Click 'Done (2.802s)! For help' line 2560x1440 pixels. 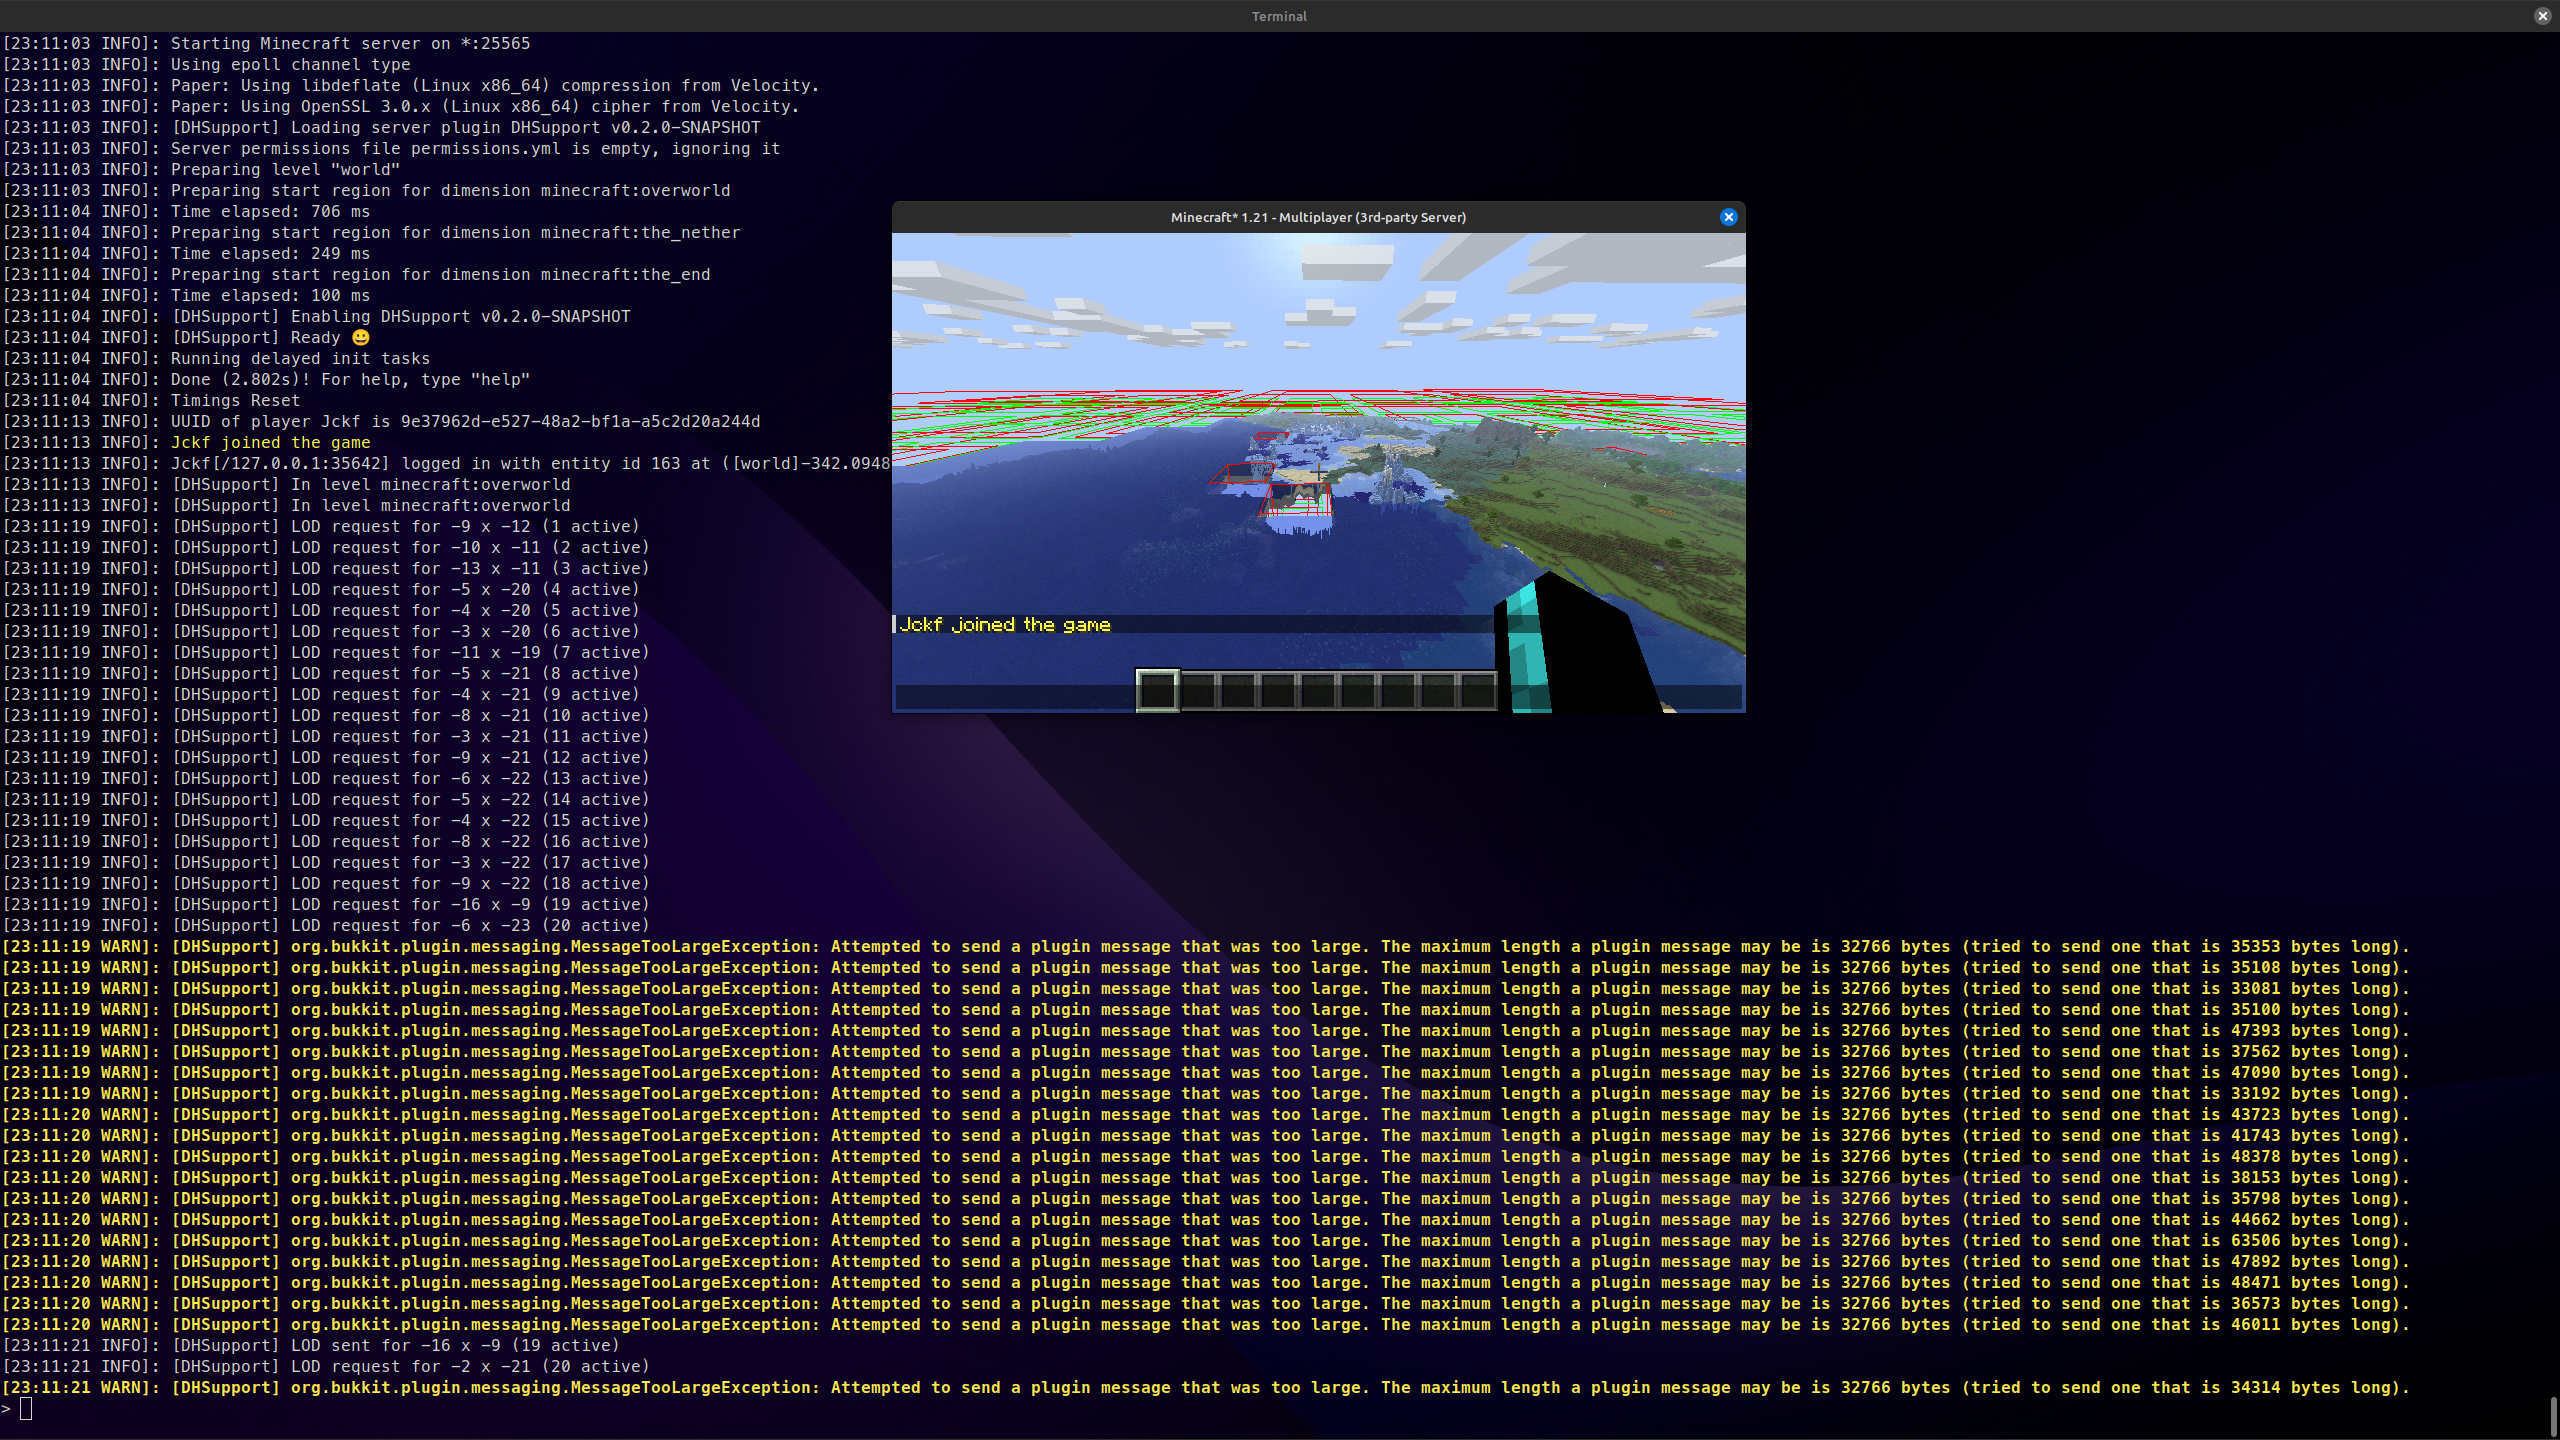click(266, 379)
